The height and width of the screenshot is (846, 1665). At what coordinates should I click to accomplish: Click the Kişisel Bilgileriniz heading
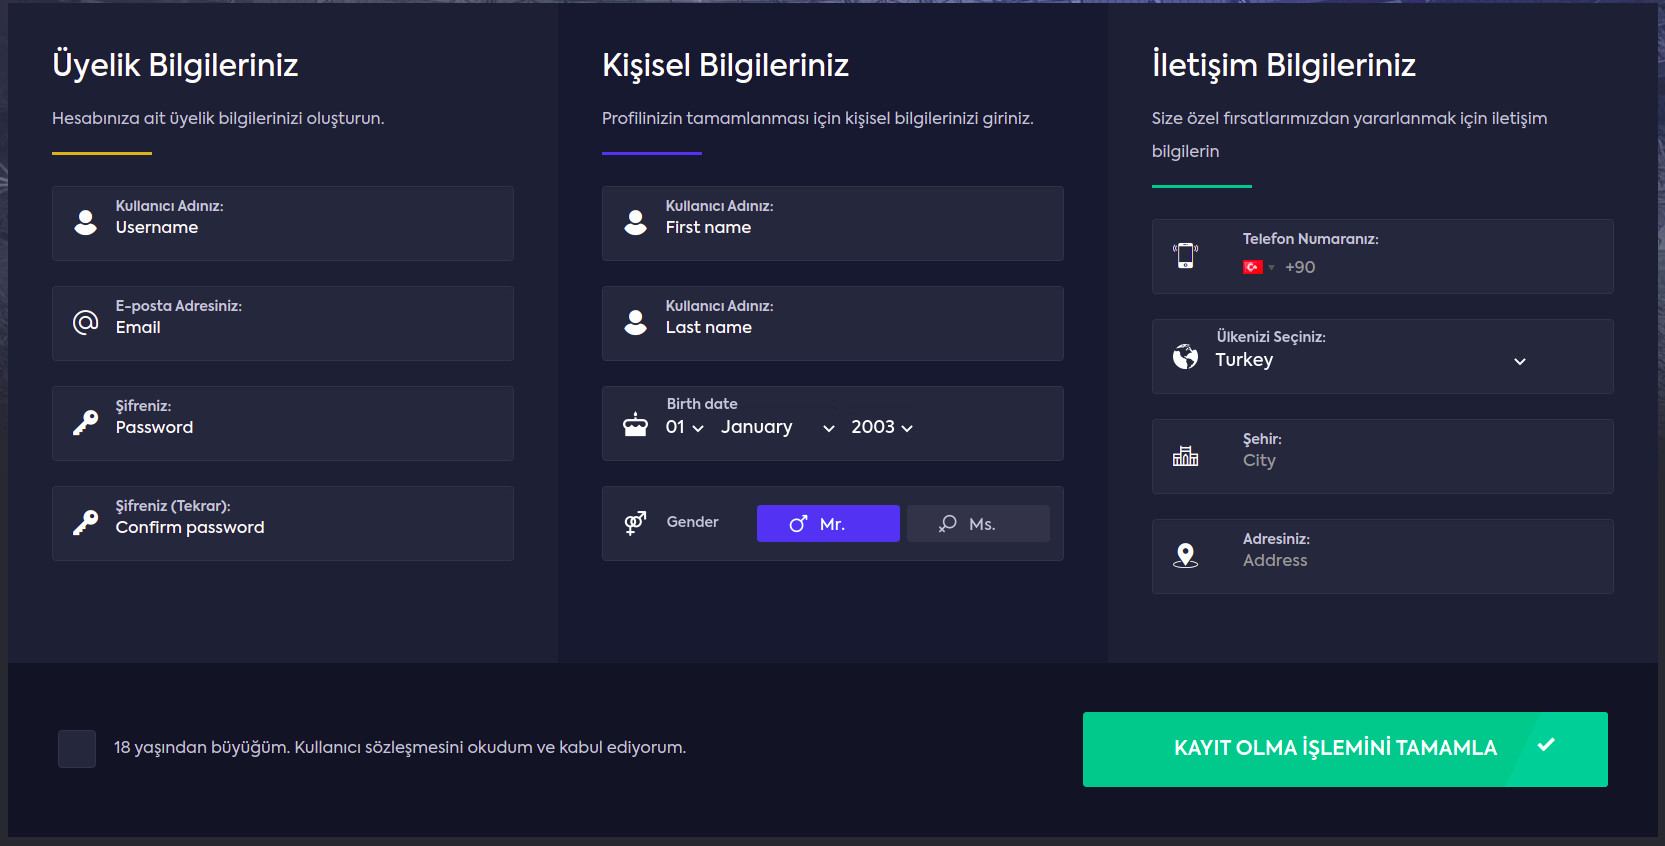(x=725, y=65)
